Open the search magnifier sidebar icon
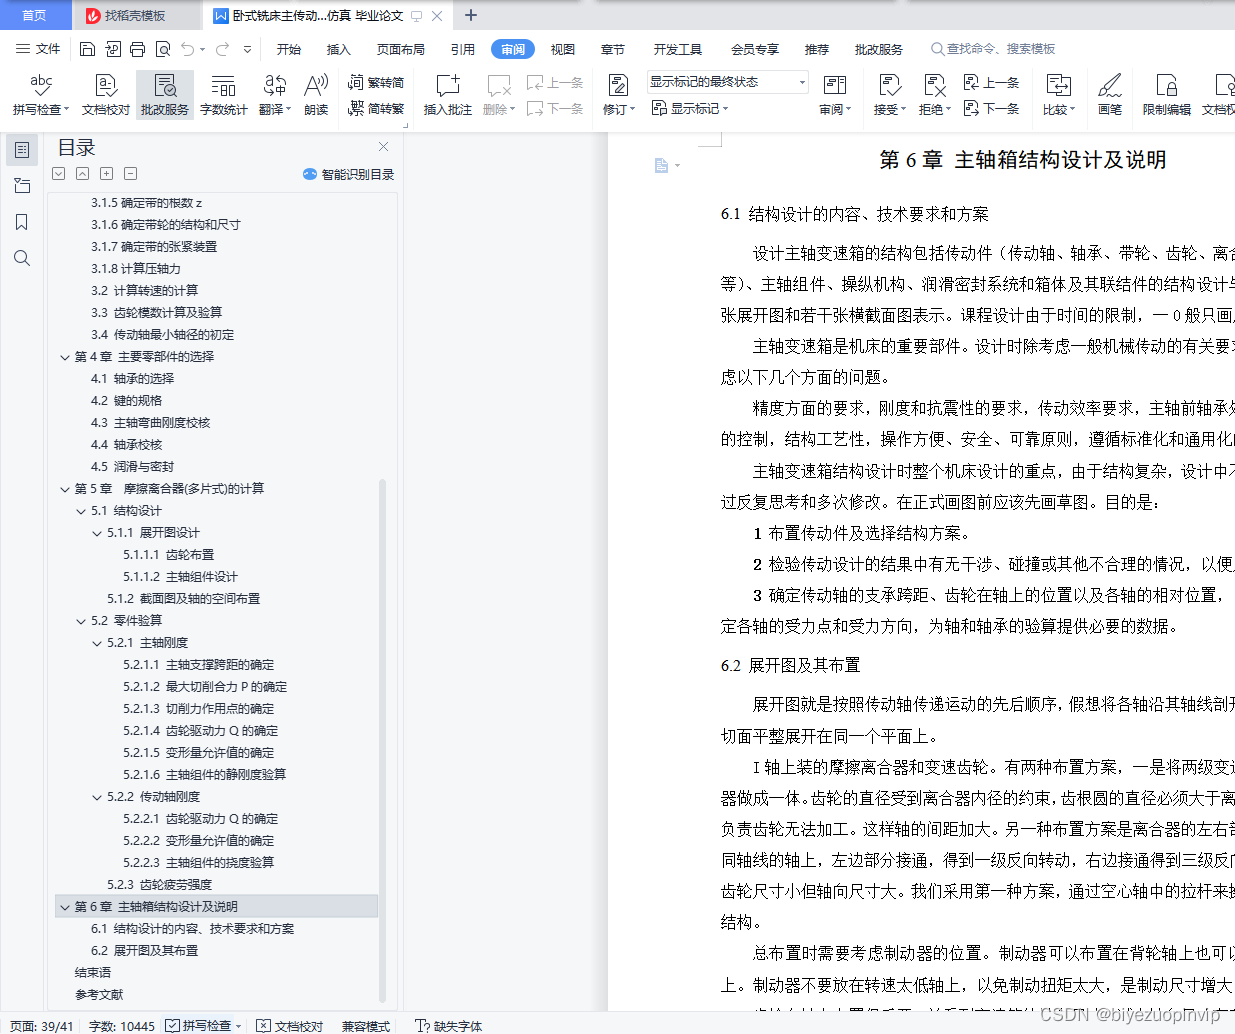Viewport: 1235px width, 1034px height. pos(22,258)
